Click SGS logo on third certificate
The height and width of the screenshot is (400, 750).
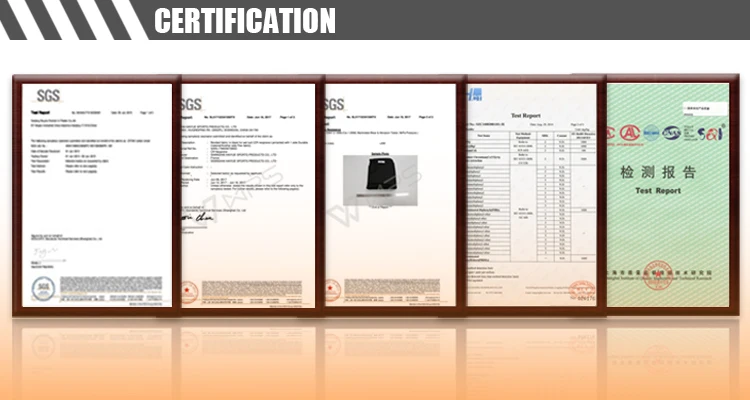point(335,104)
